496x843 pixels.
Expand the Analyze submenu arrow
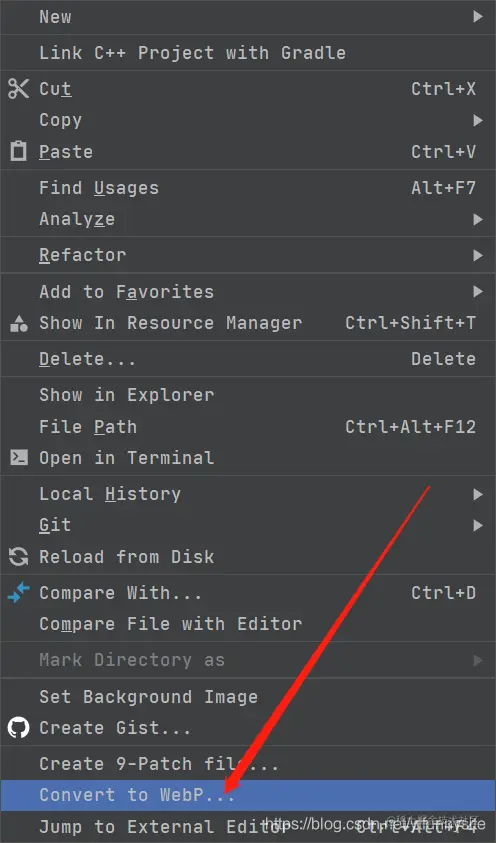(478, 219)
